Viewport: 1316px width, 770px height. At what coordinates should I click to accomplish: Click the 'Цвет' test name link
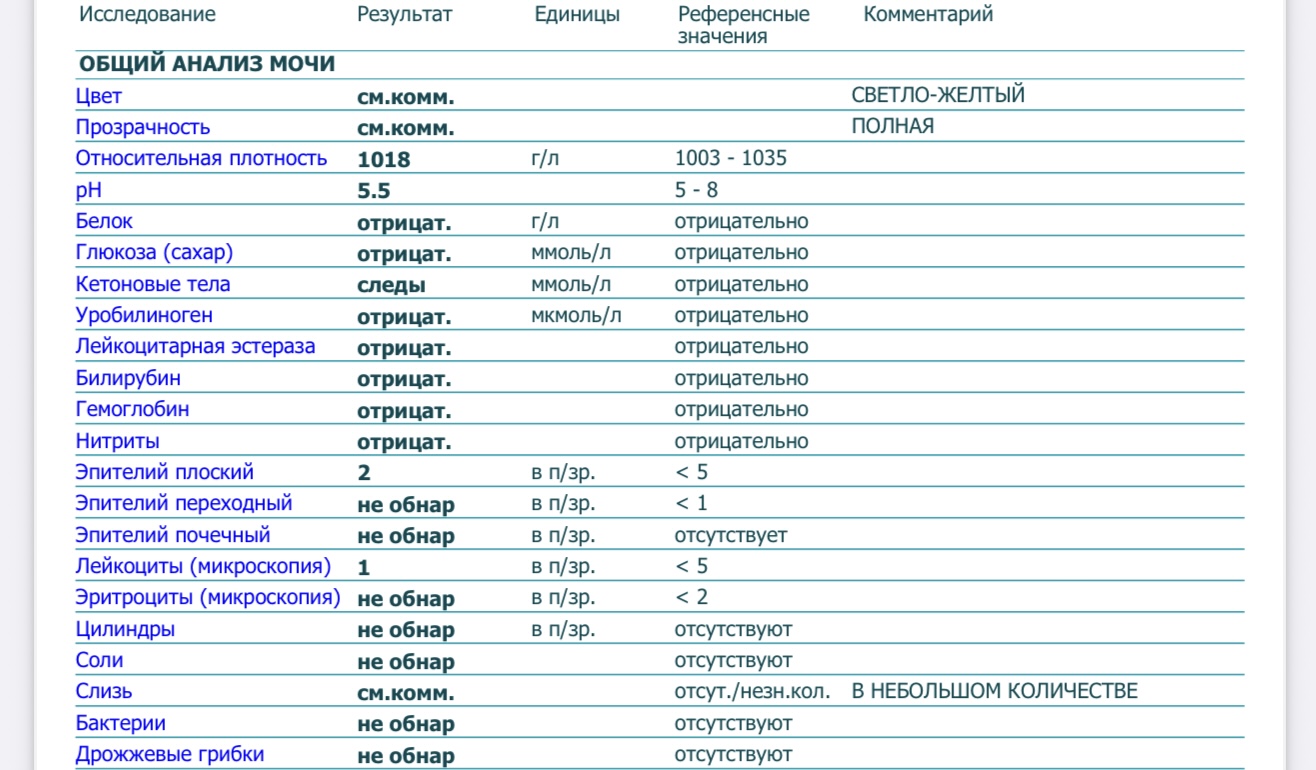(x=99, y=96)
